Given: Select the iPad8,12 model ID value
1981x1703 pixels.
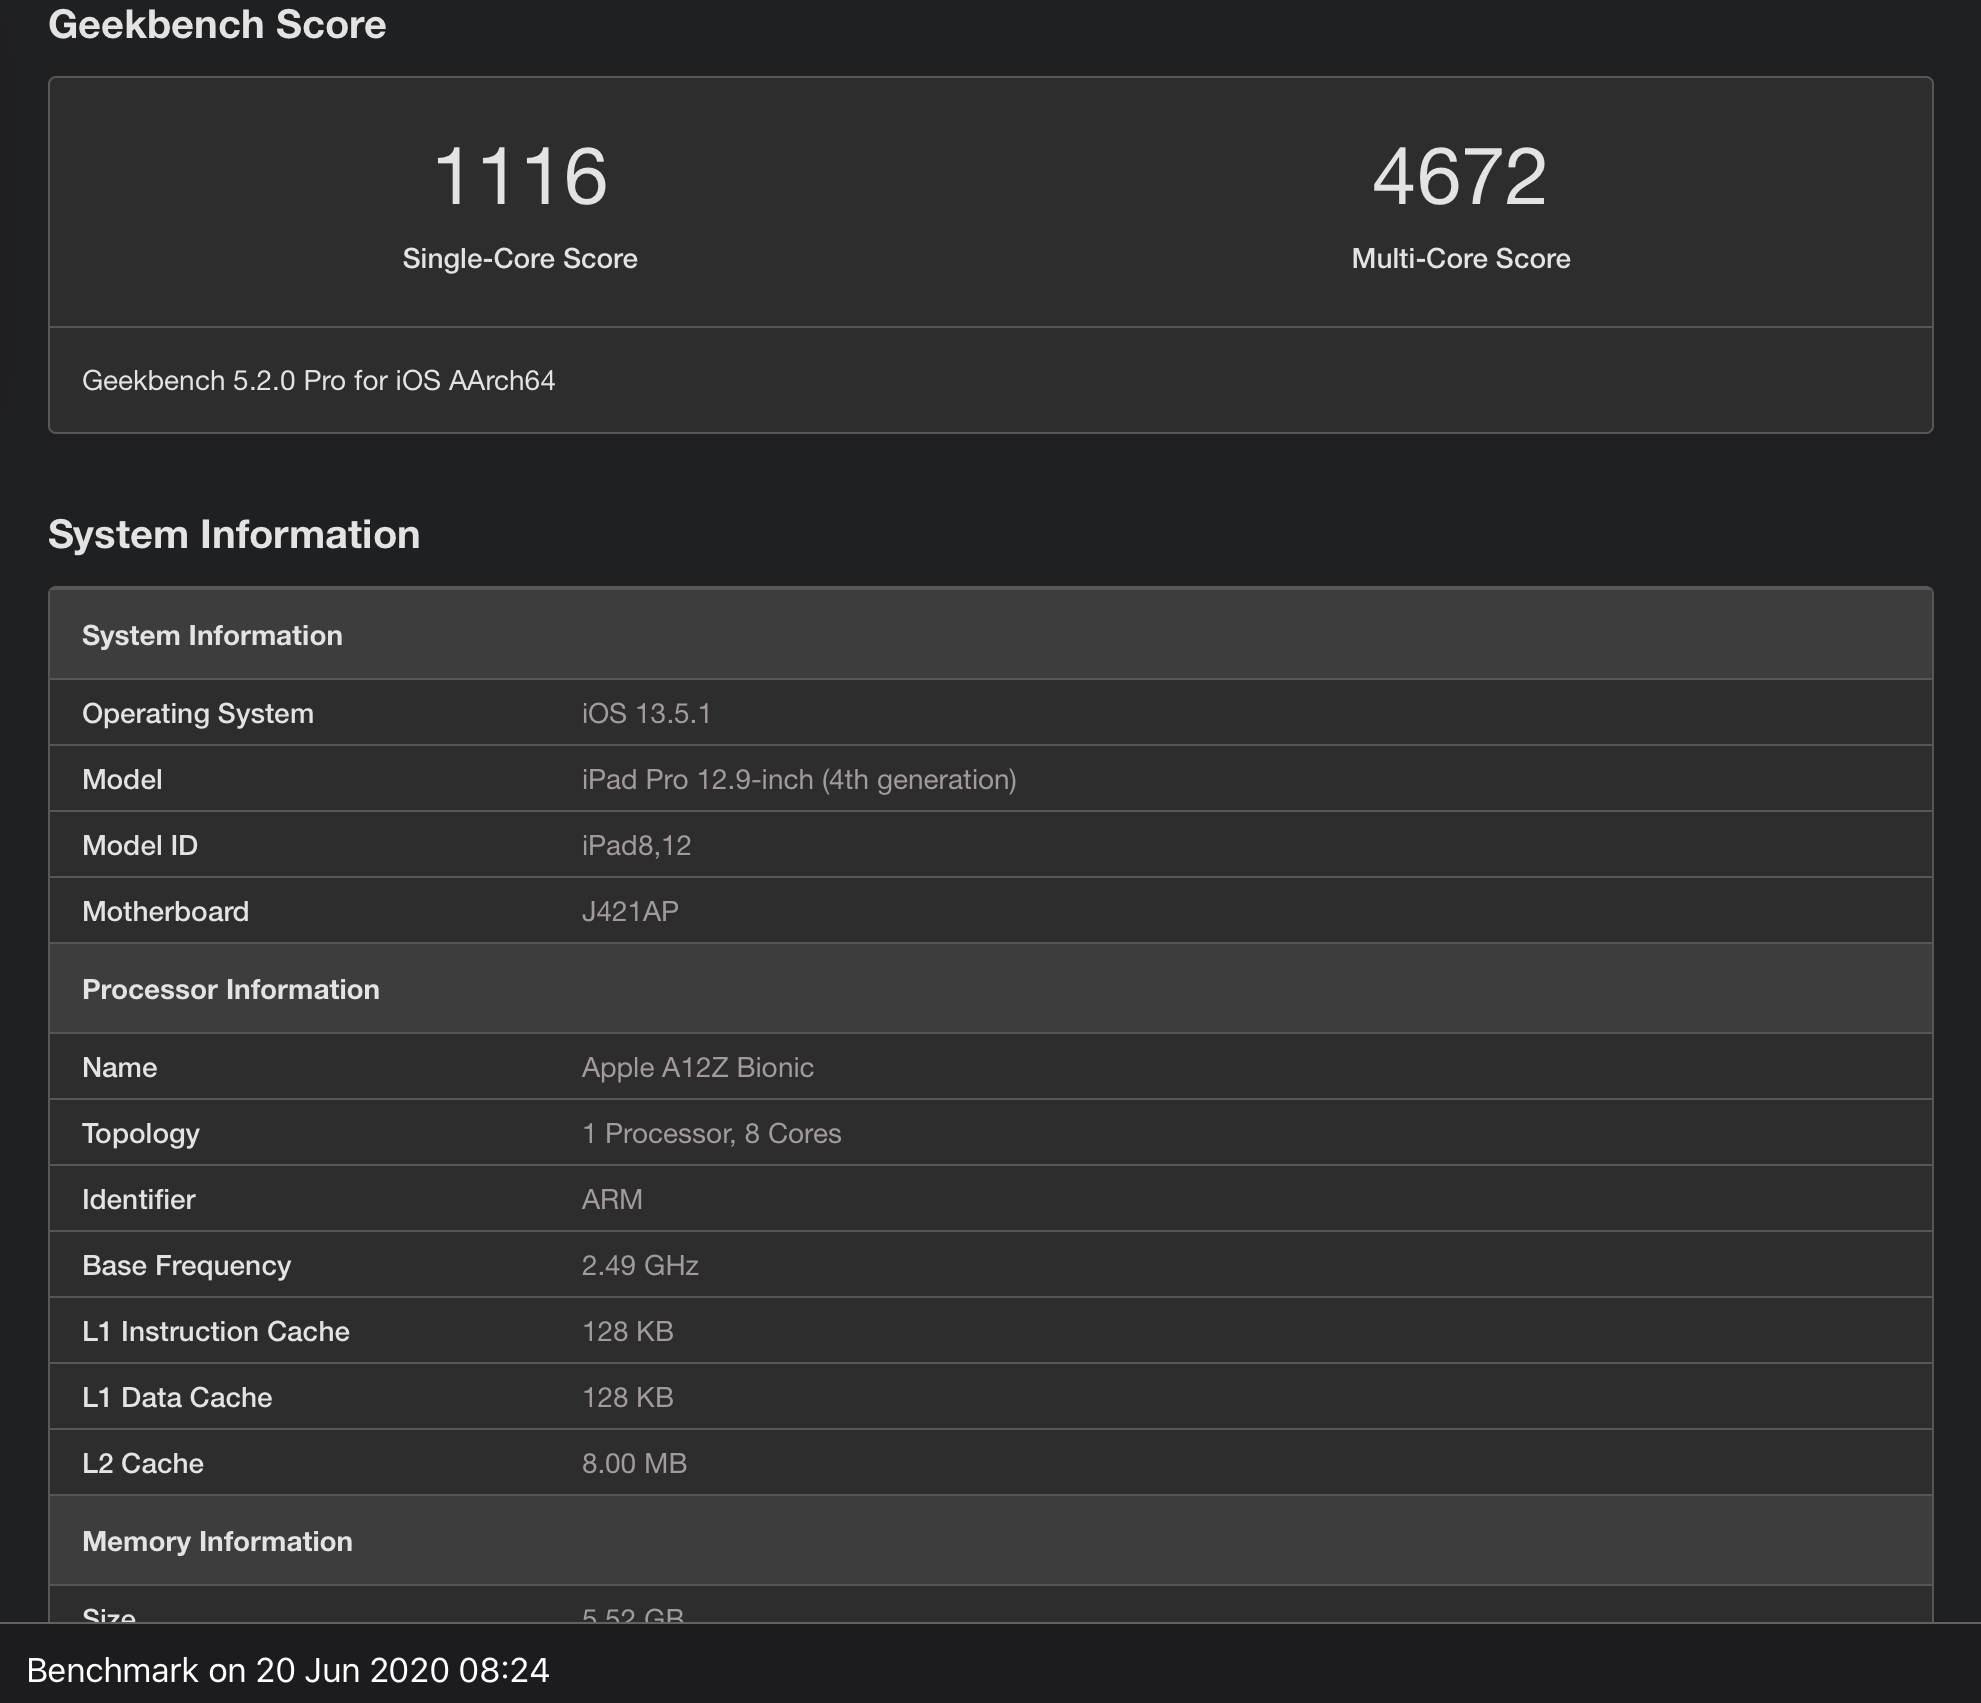Looking at the screenshot, I should coord(636,846).
